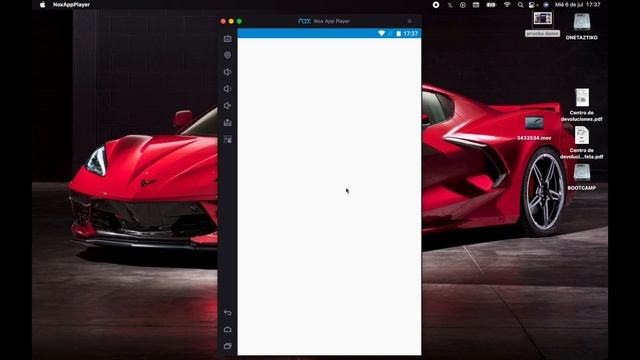Select the ONETAZTIKO drive on desktop
640x360 pixels.
pyautogui.click(x=582, y=26)
